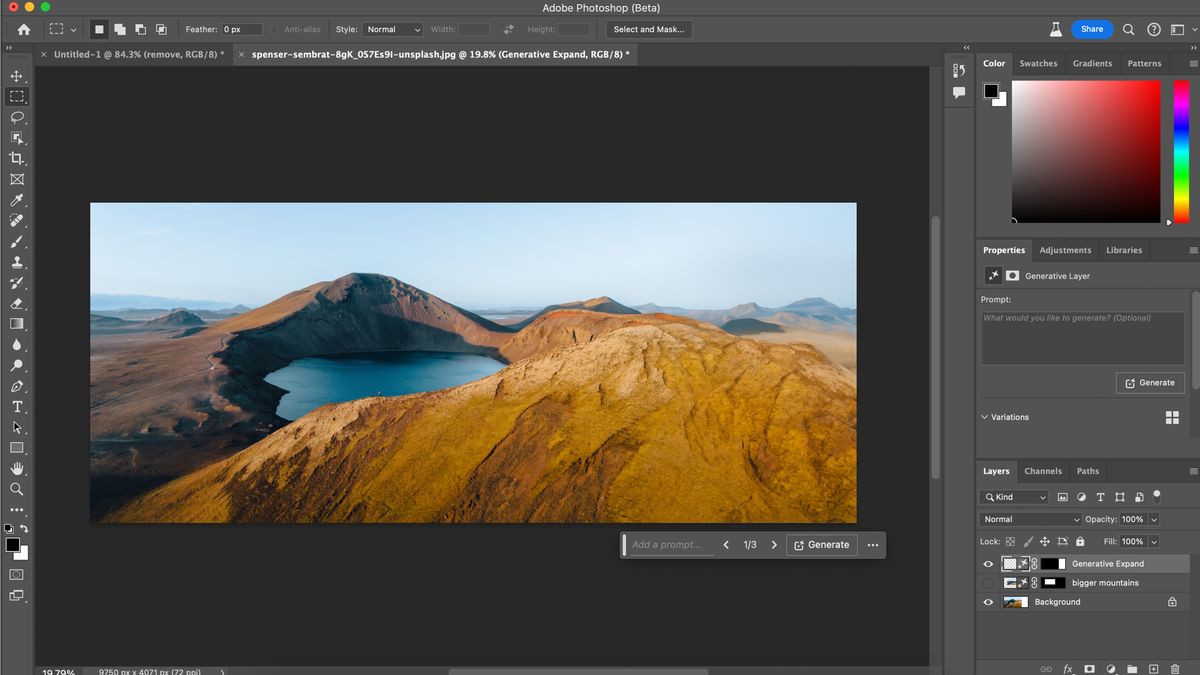Click the Add layer mask icon
Image resolution: width=1200 pixels, height=675 pixels.
(x=1090, y=669)
